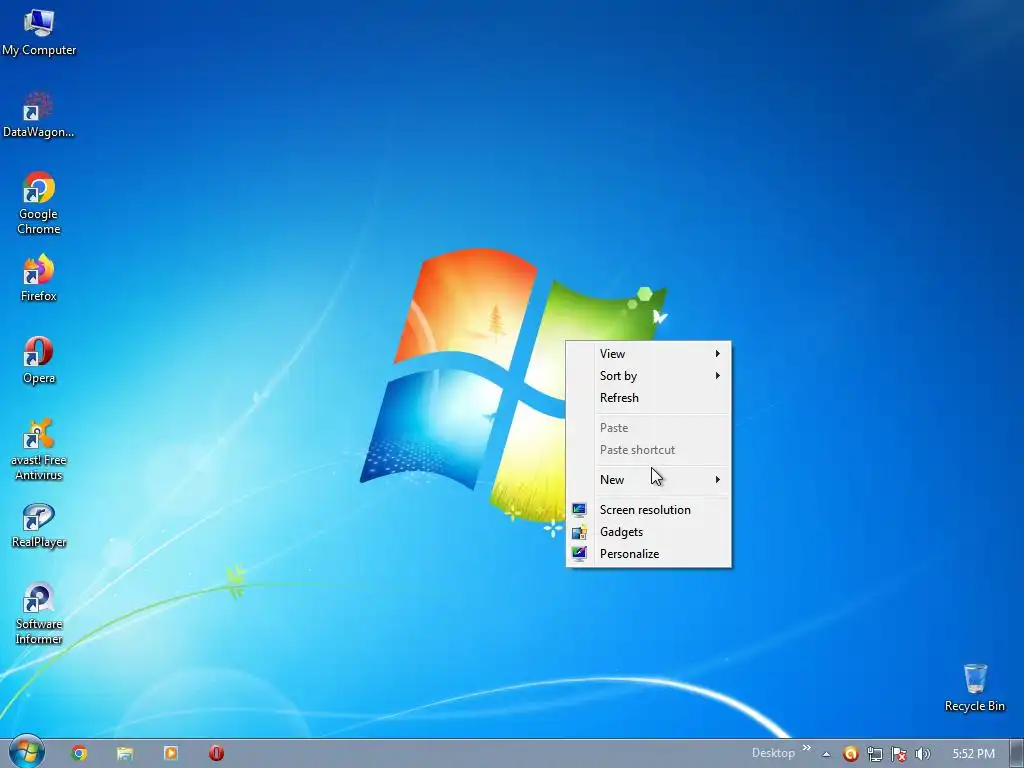Image resolution: width=1024 pixels, height=768 pixels.
Task: Select the DataWagon desktop shortcut
Action: (x=39, y=115)
